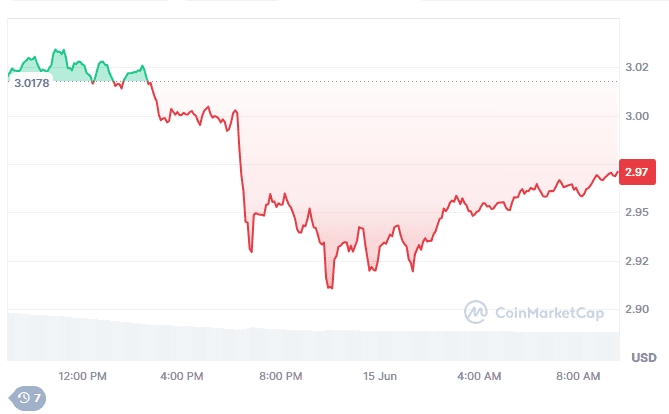Select the 8:00 AM time axis label

[577, 376]
